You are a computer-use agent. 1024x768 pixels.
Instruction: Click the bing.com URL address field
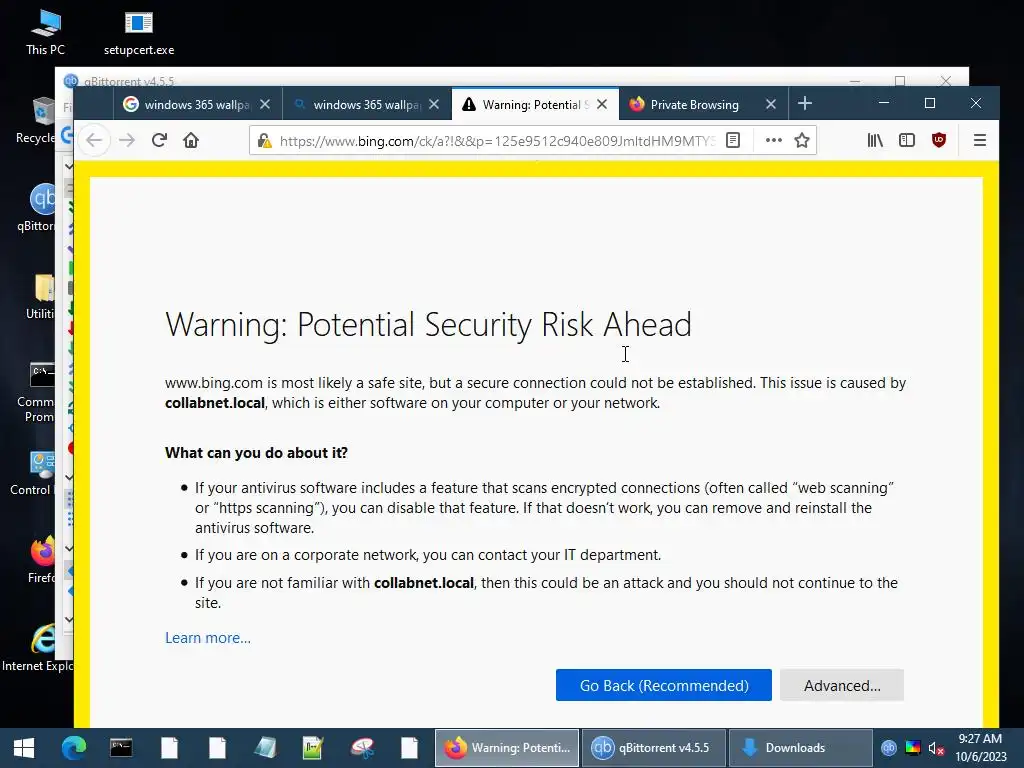pos(496,141)
